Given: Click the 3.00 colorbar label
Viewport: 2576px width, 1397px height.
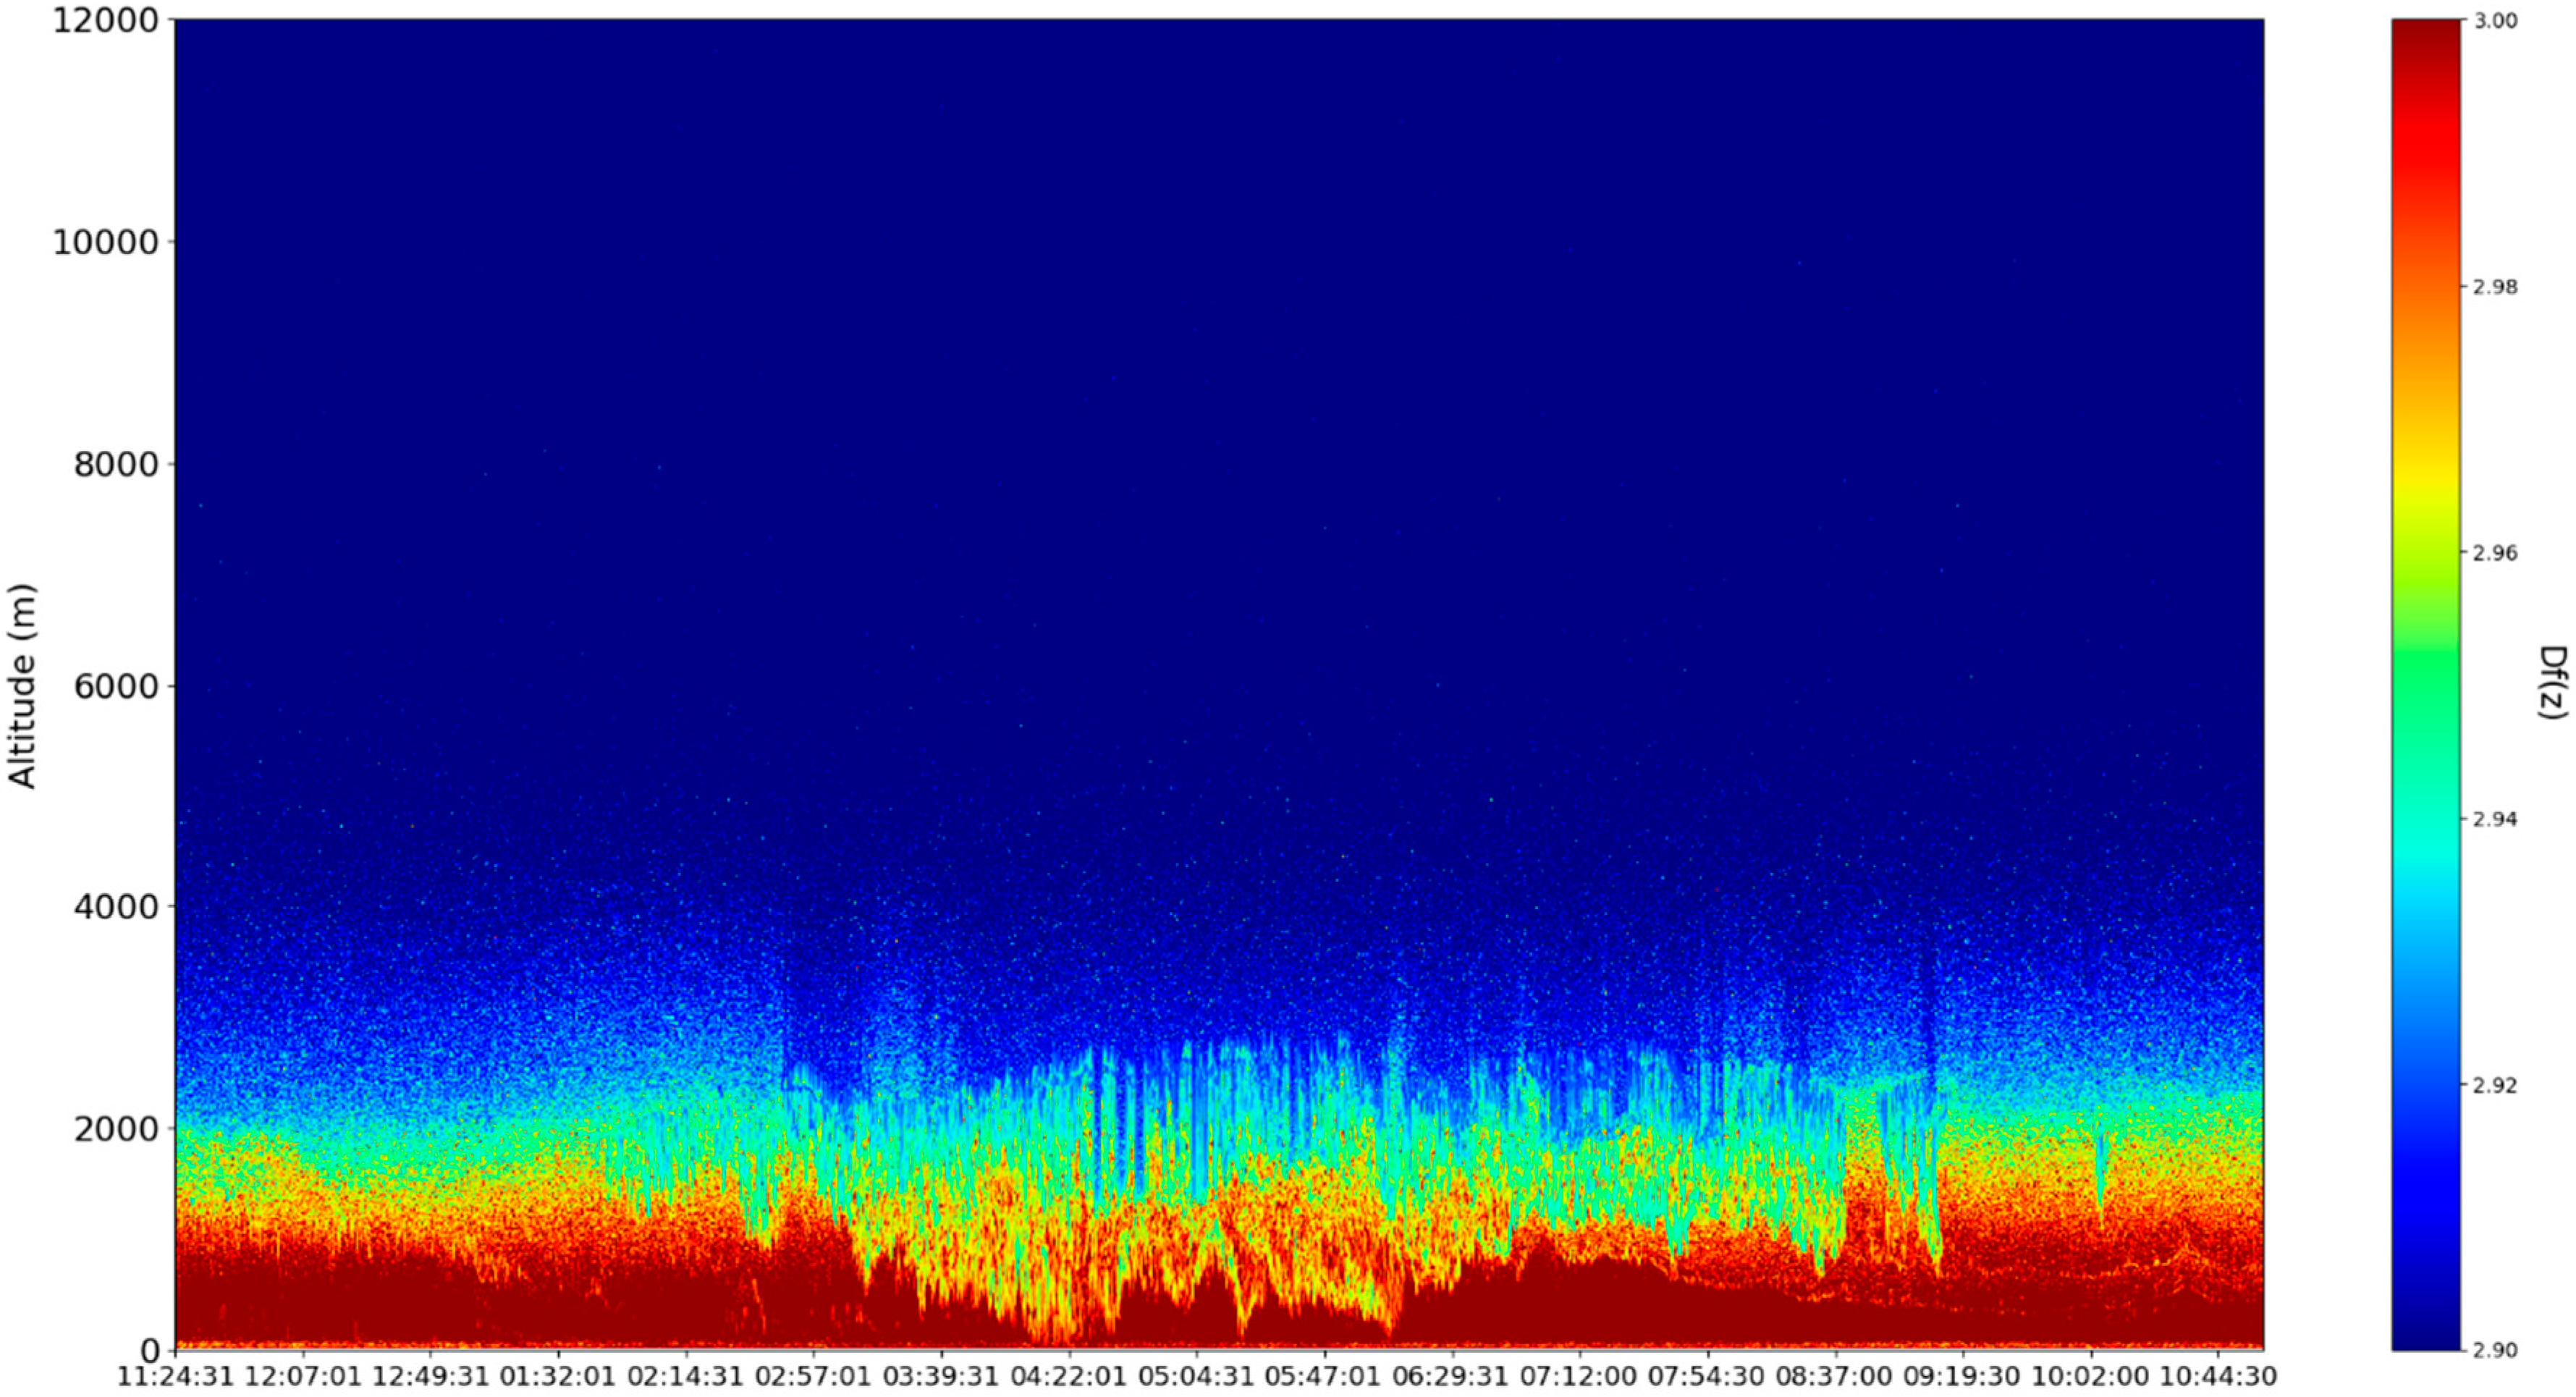Looking at the screenshot, I should (x=2495, y=21).
